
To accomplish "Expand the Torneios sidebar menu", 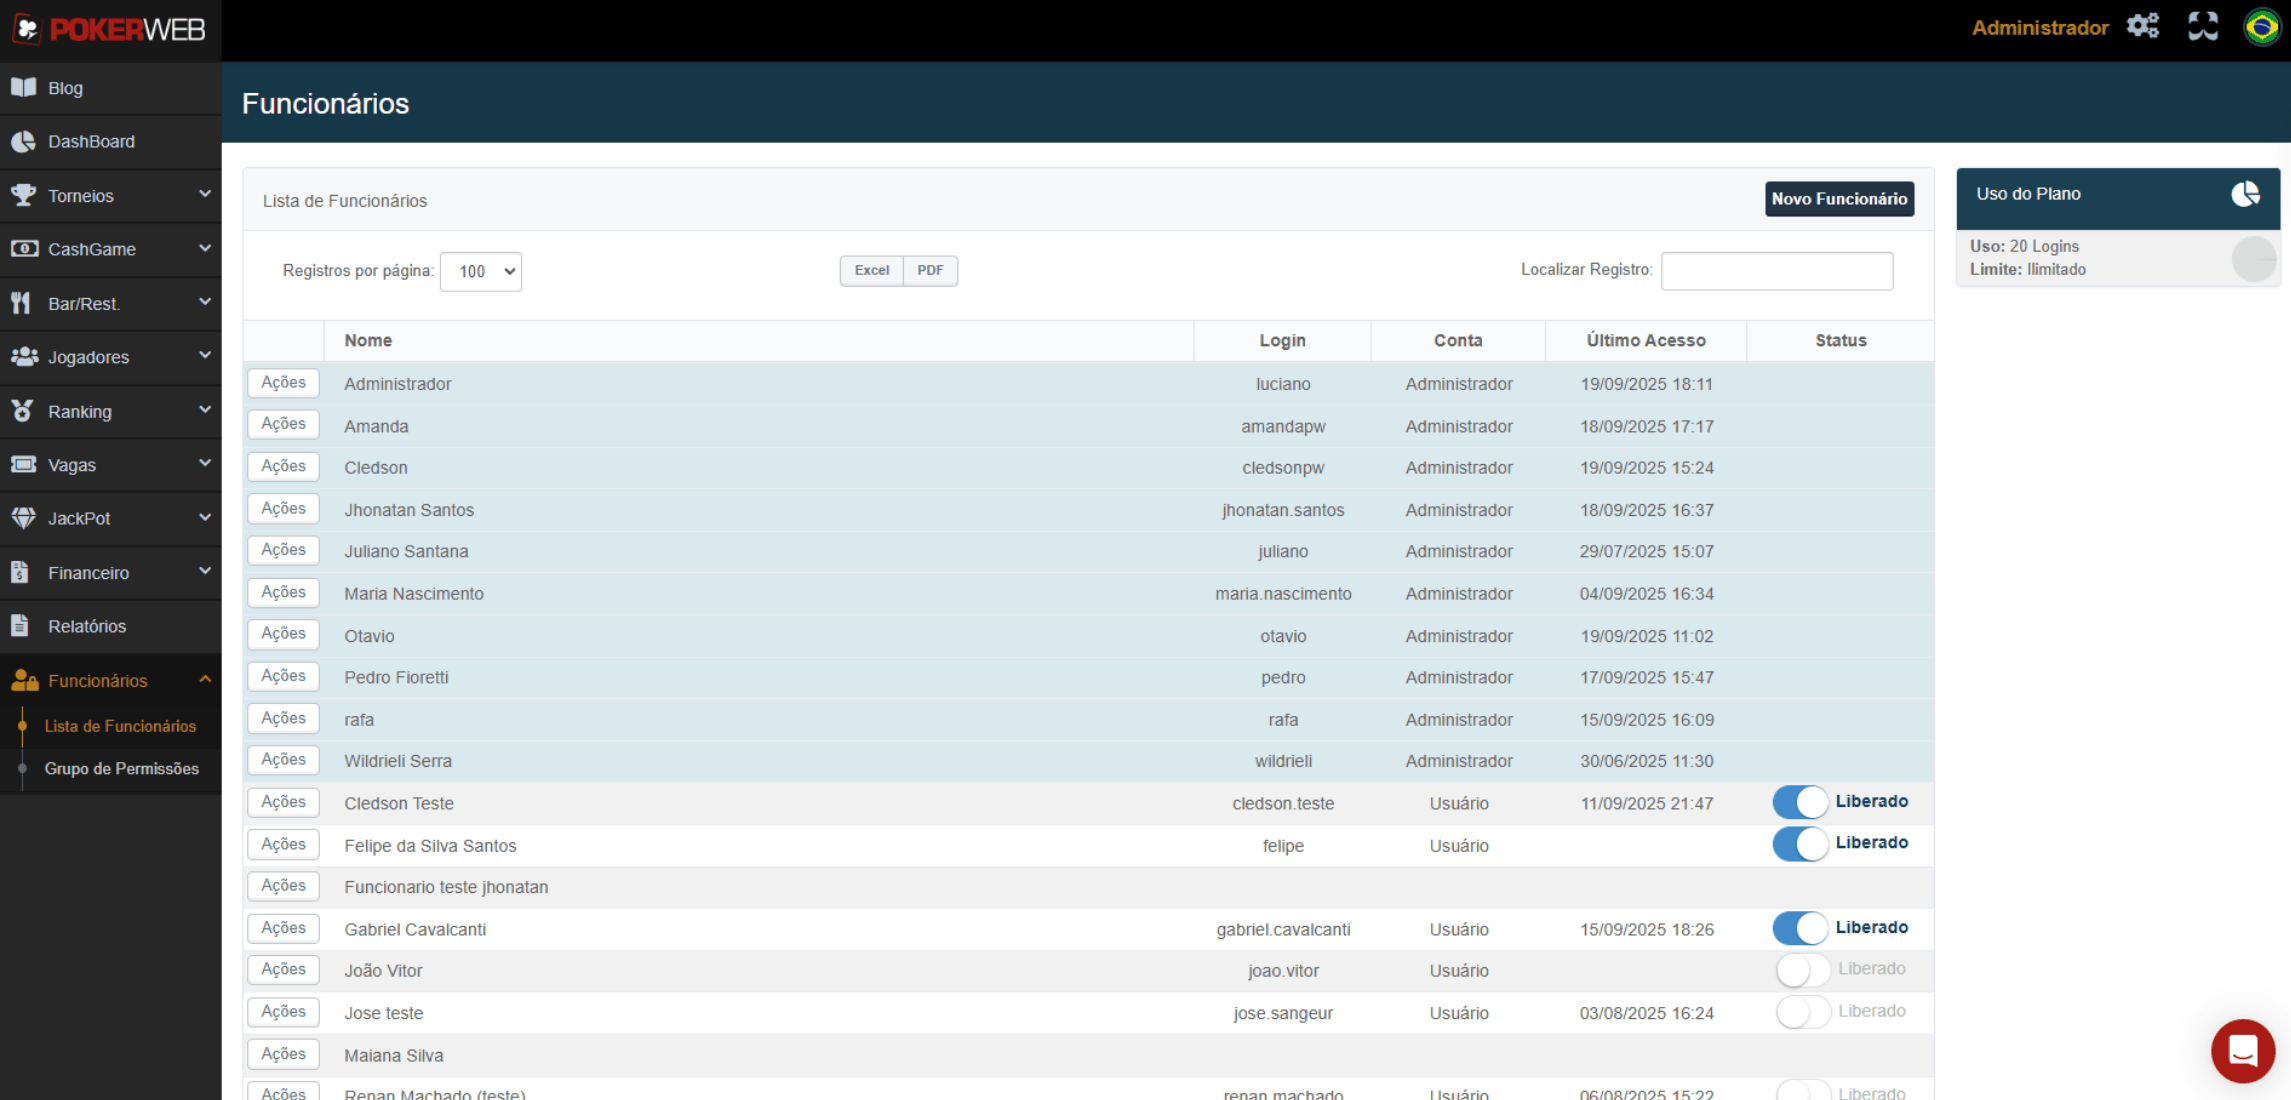I will pyautogui.click(x=110, y=195).
